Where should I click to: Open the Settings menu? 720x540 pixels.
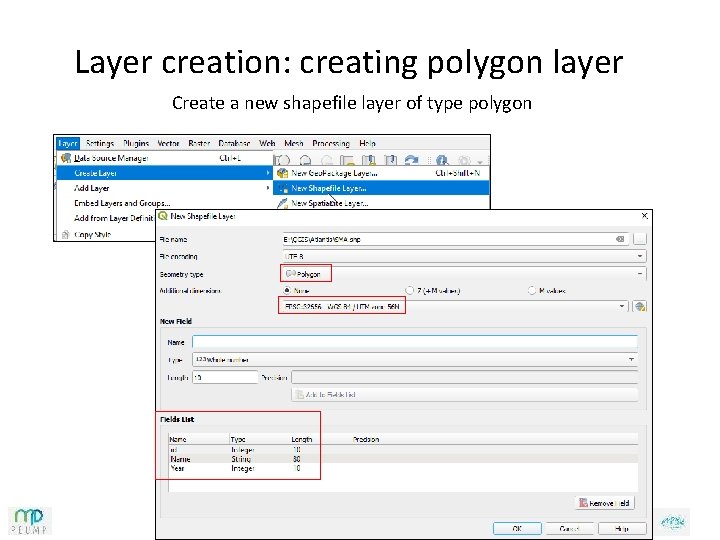point(100,143)
